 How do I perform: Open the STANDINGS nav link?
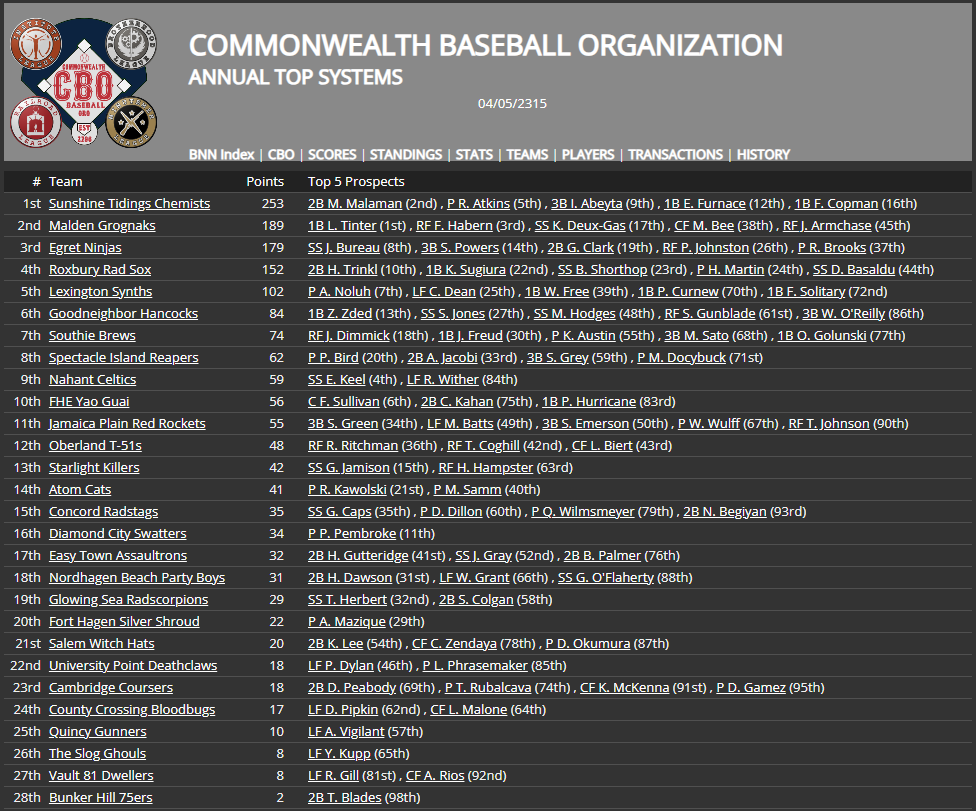click(406, 154)
